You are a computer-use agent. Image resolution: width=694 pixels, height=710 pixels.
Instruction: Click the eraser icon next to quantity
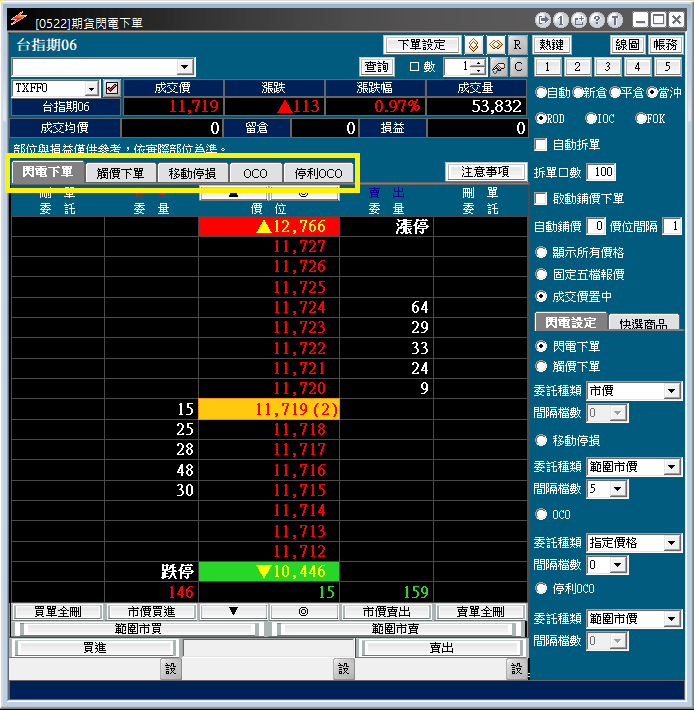point(498,67)
